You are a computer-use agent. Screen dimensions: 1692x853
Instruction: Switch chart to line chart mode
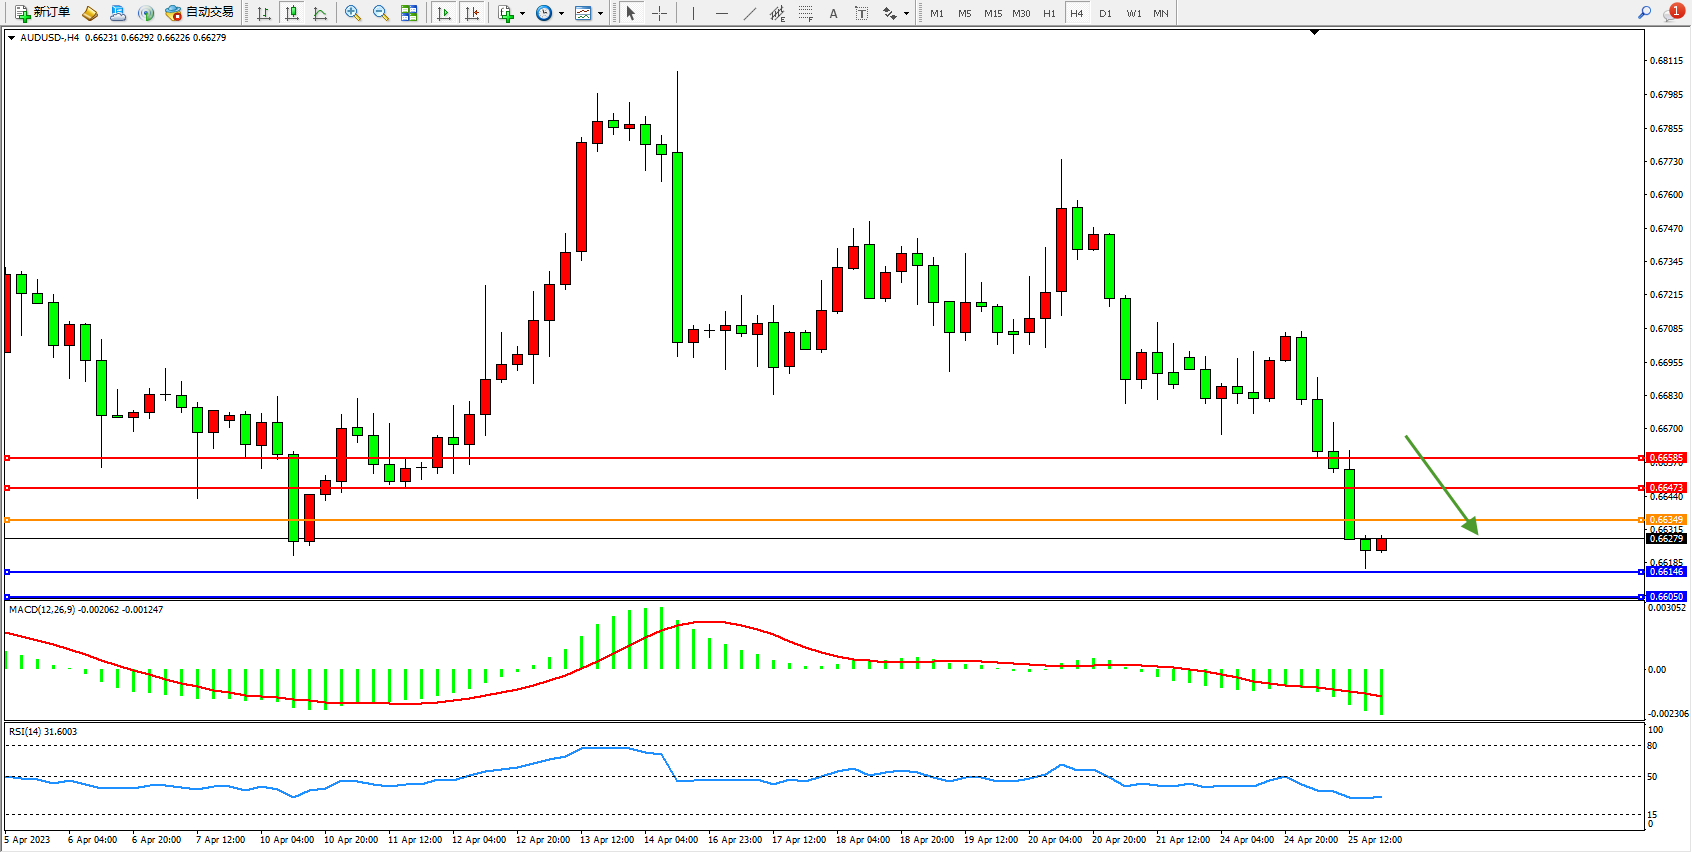coord(320,13)
